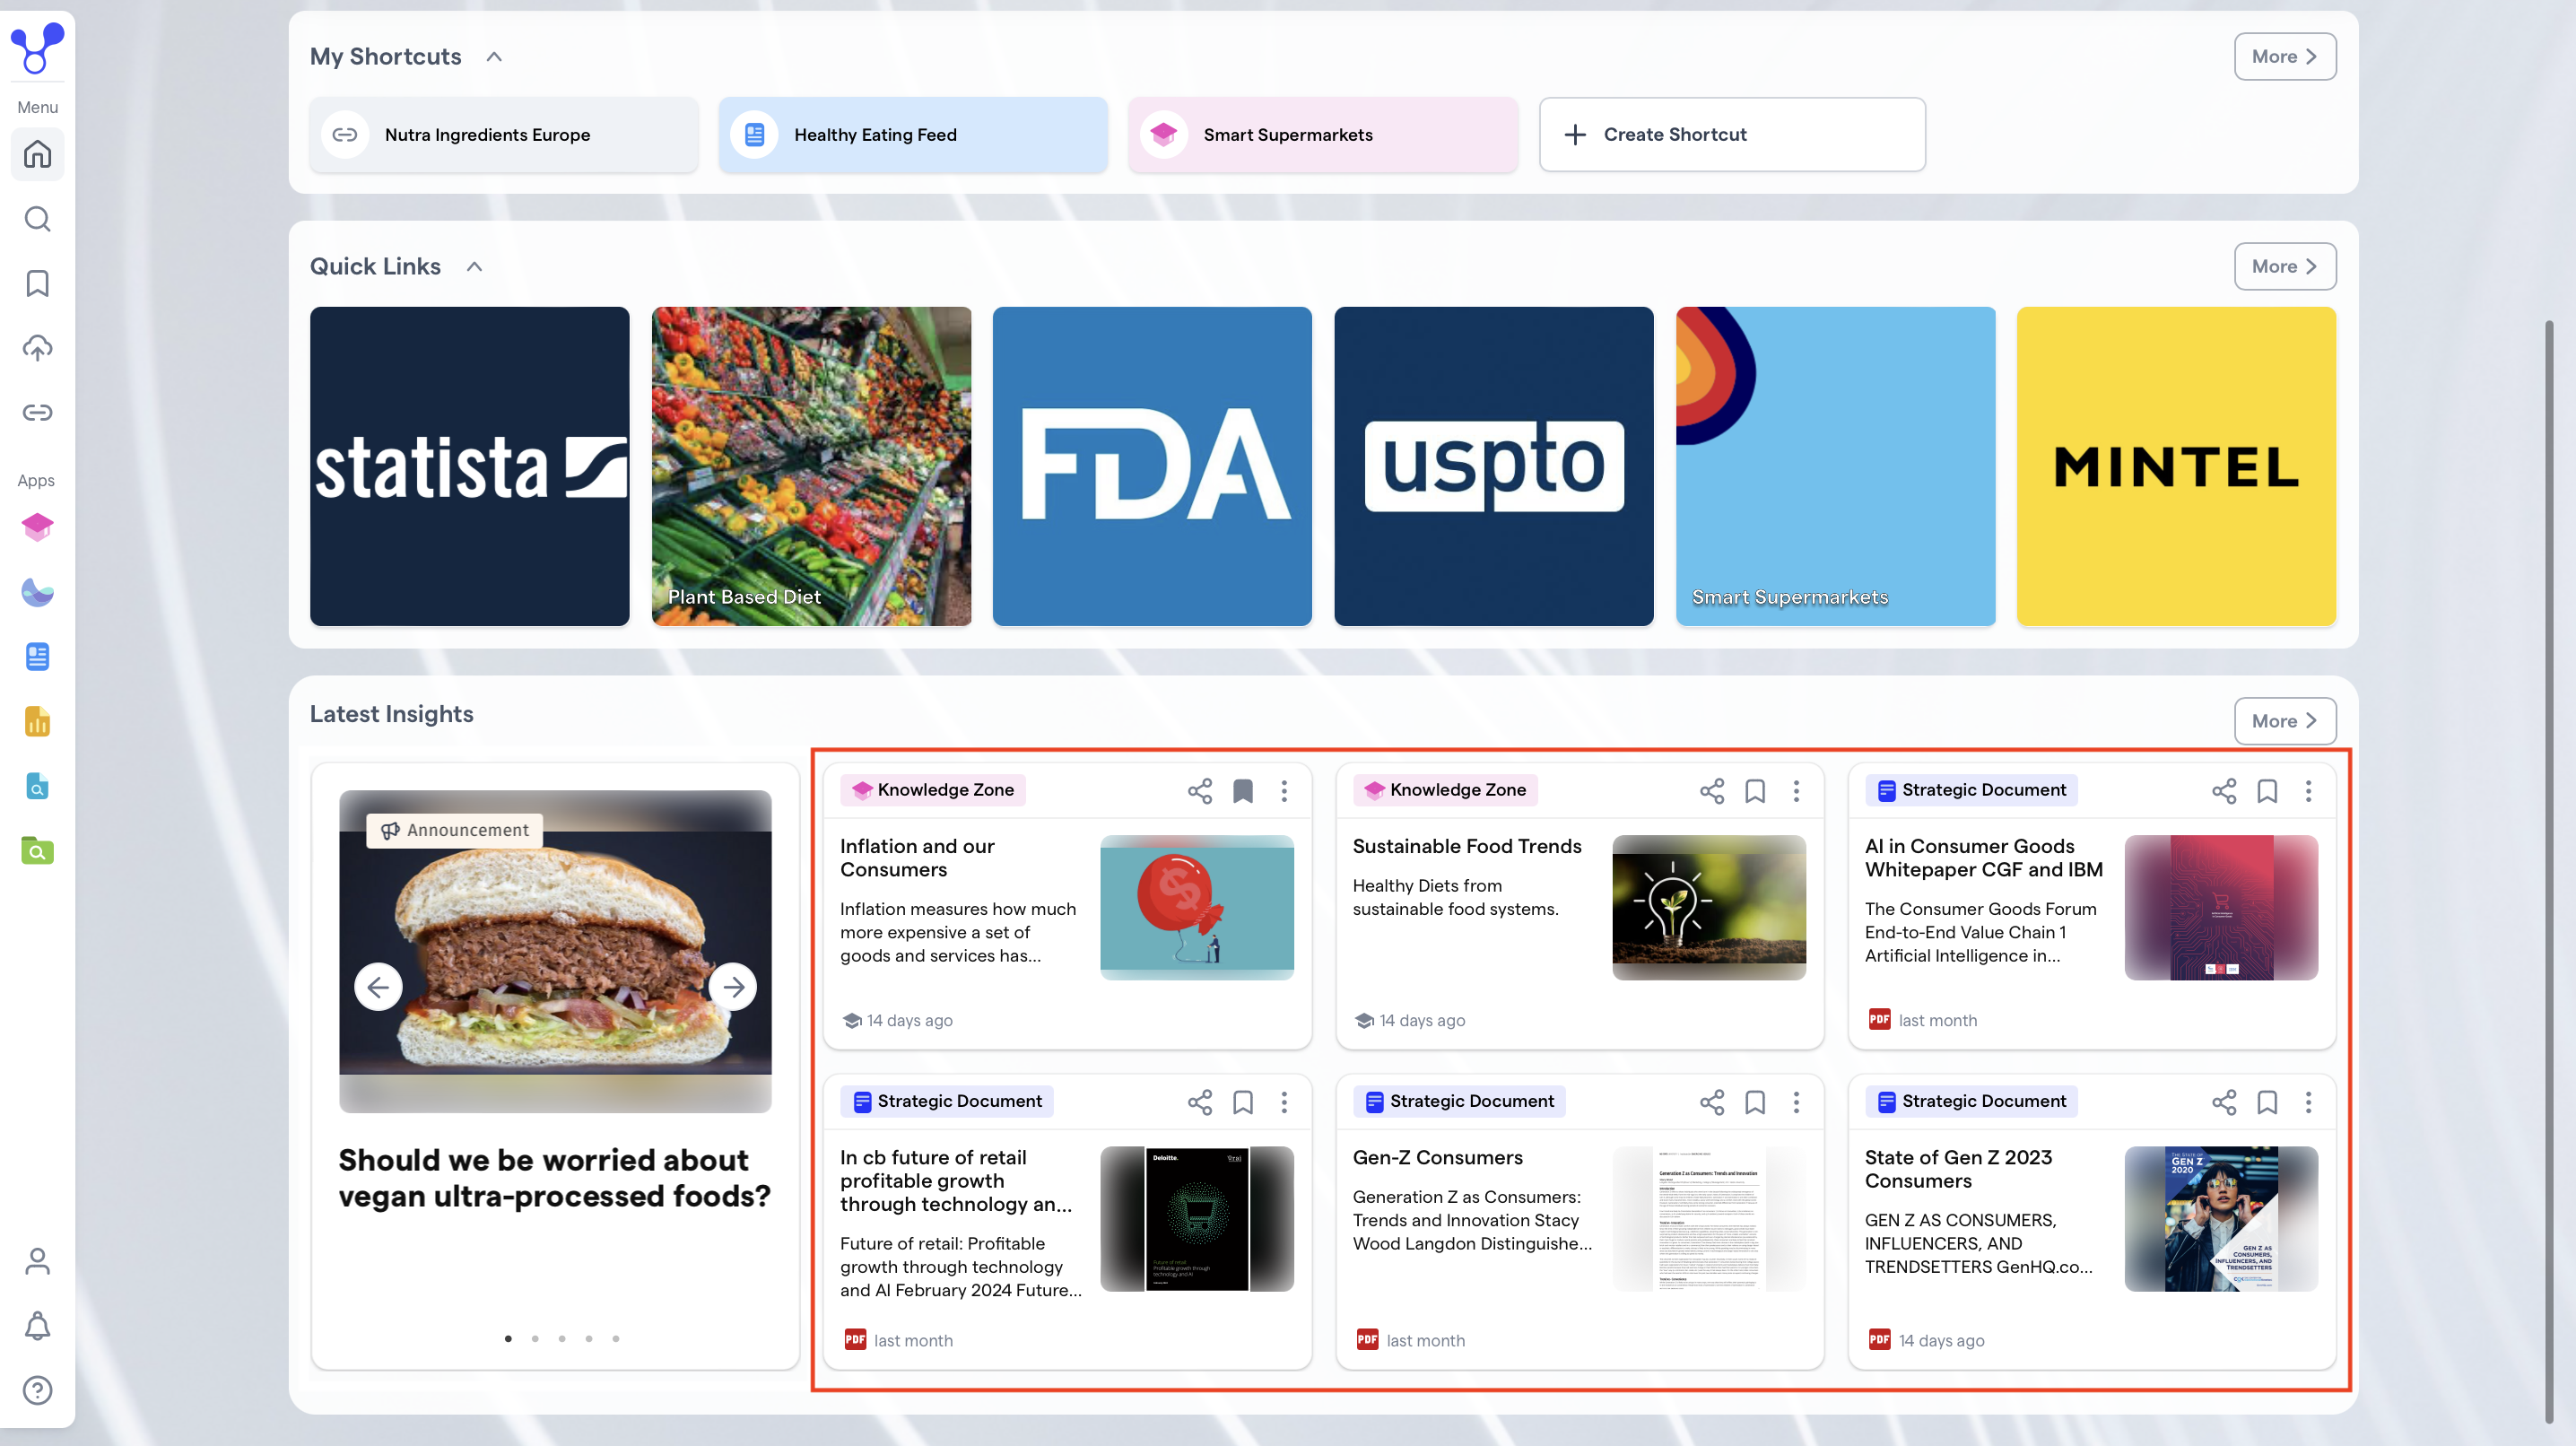Open the Smart Supermarkets shortcut
The height and width of the screenshot is (1446, 2576).
pos(1322,135)
